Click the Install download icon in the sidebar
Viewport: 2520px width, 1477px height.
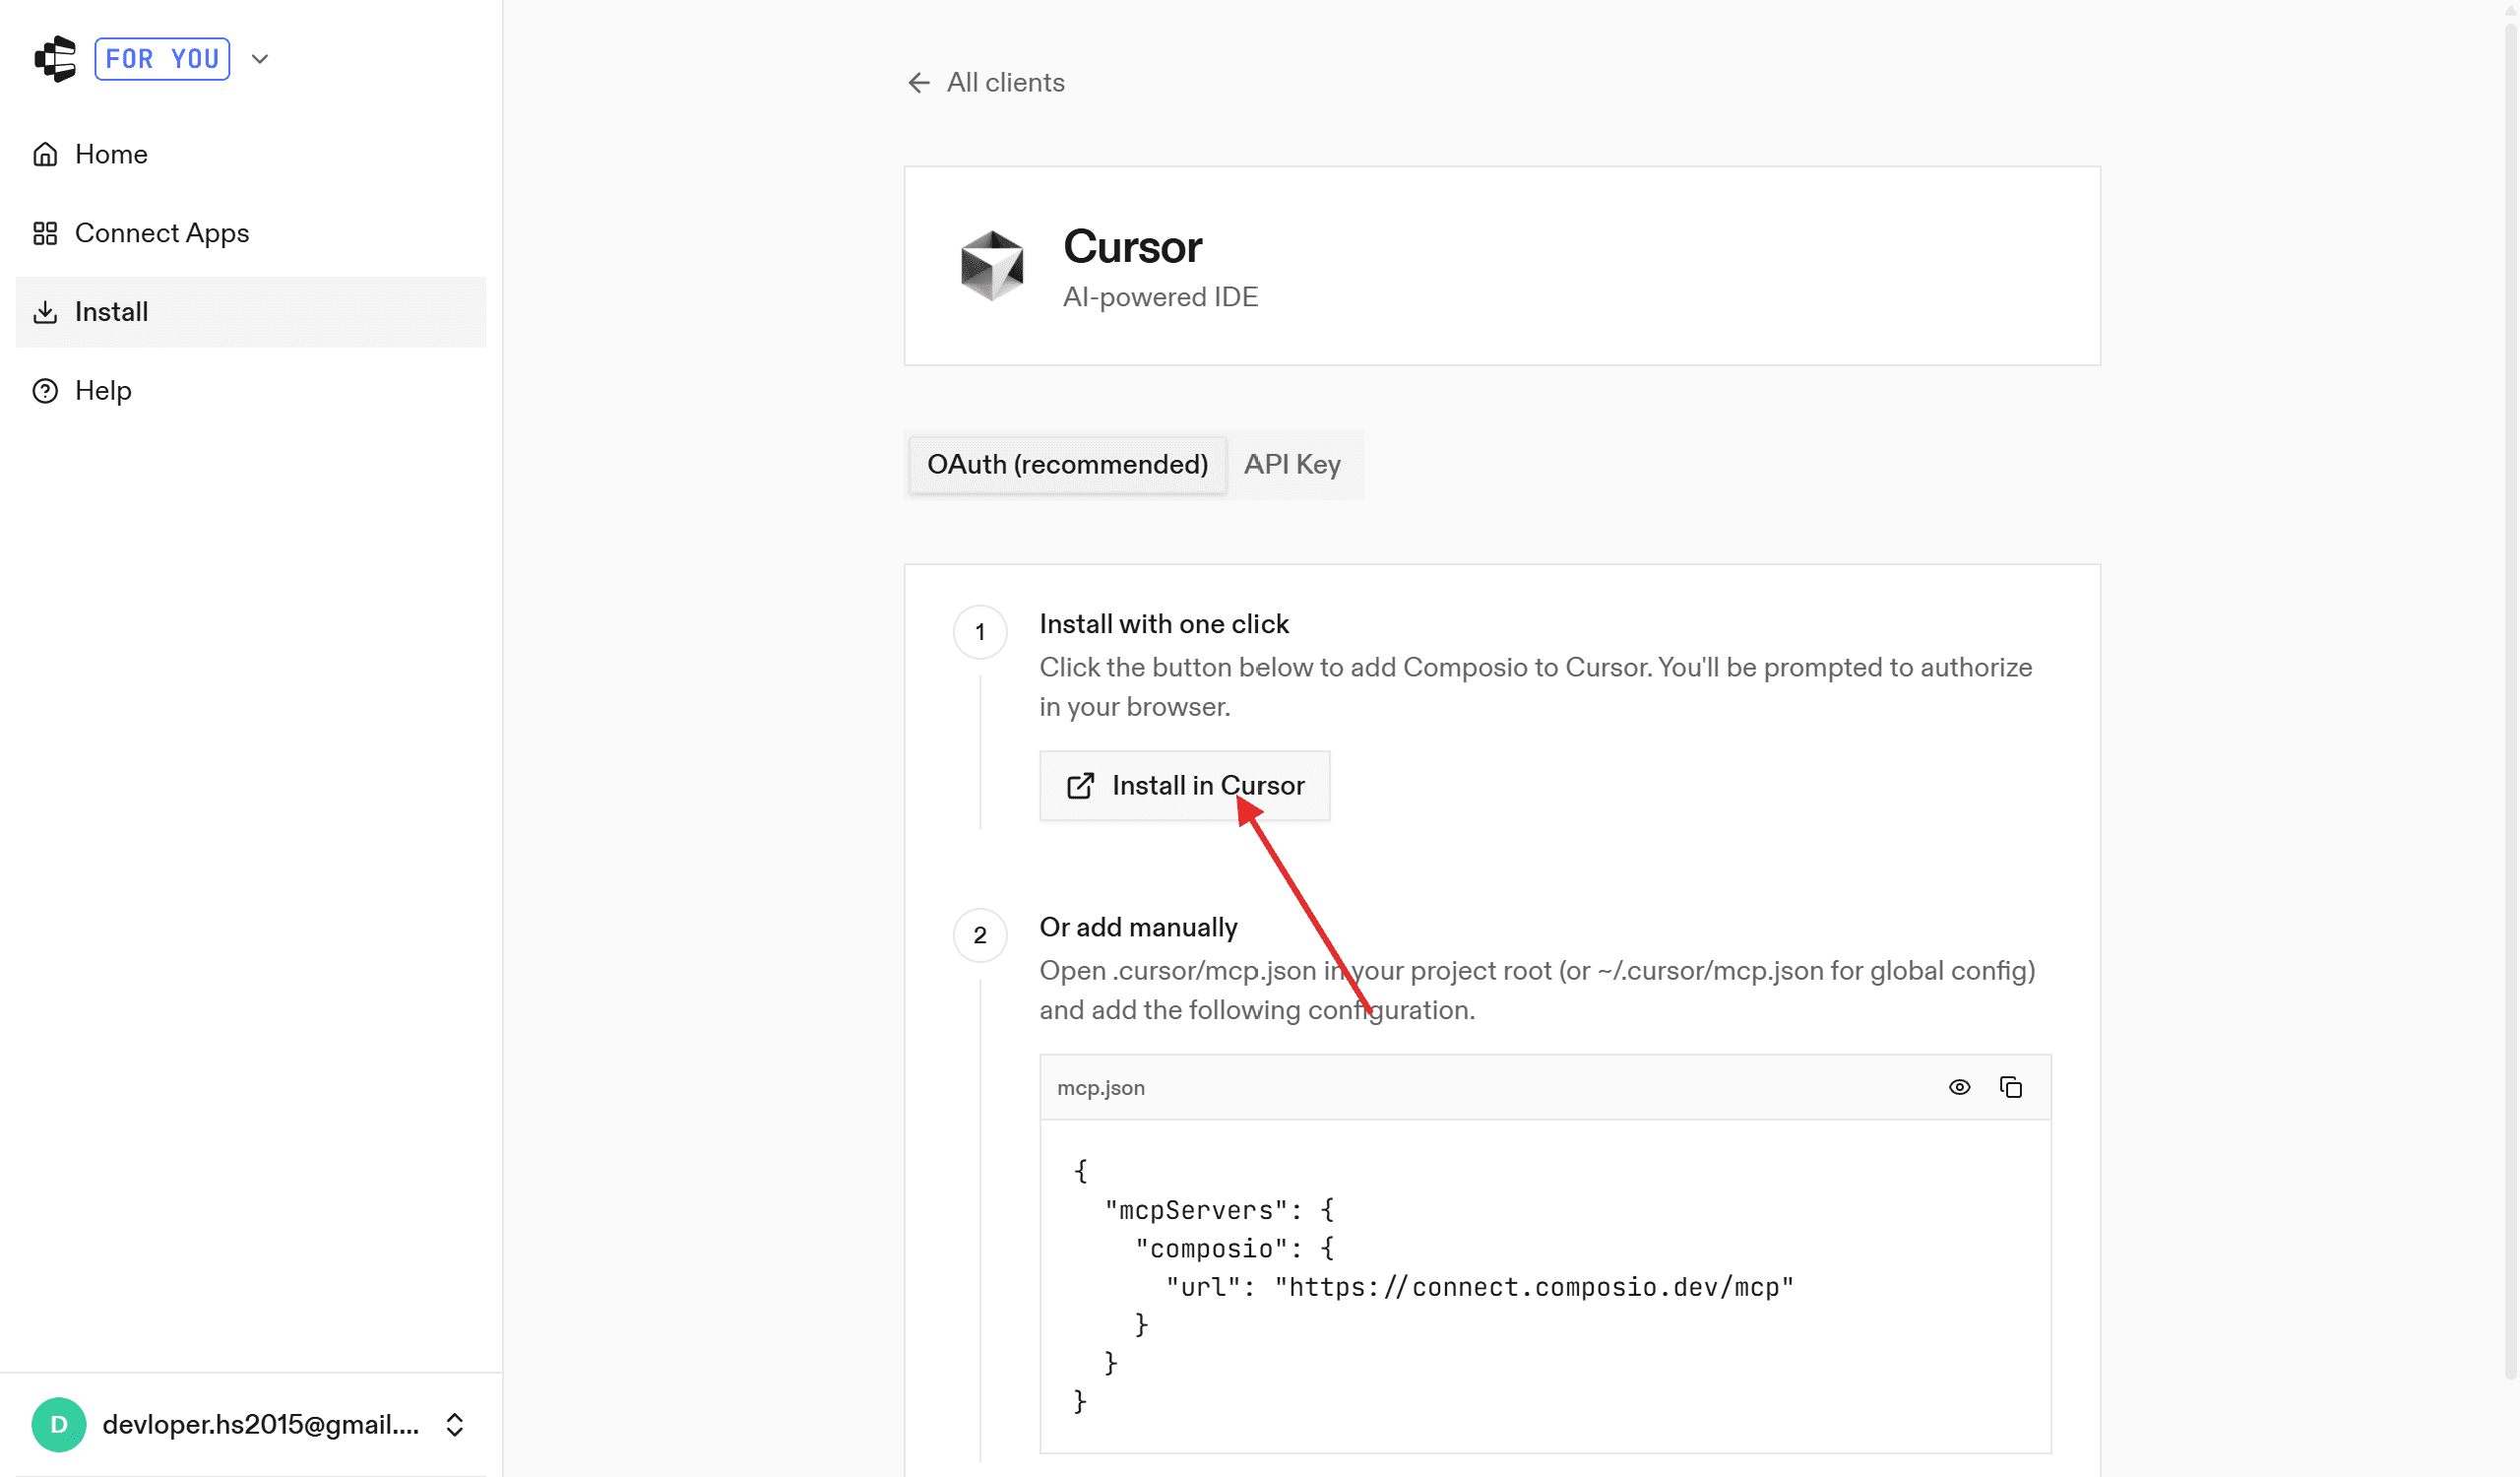click(x=45, y=312)
